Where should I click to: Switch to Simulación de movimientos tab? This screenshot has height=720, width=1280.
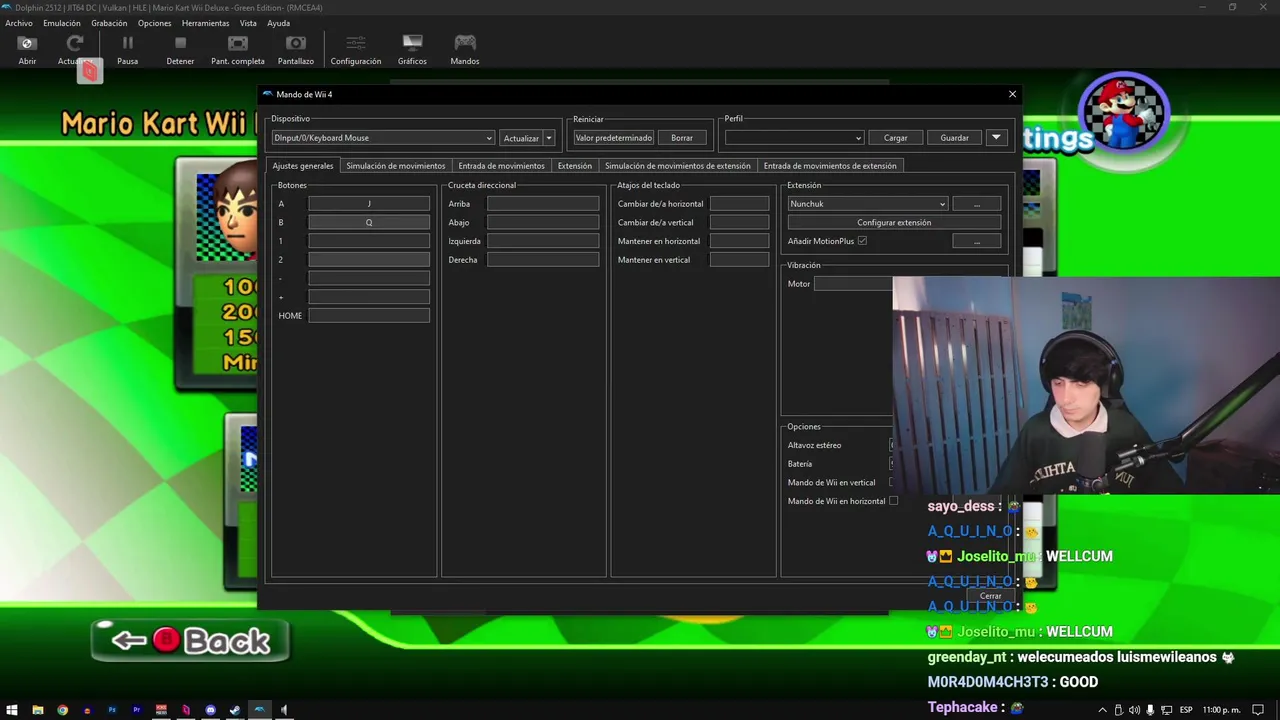[396, 166]
